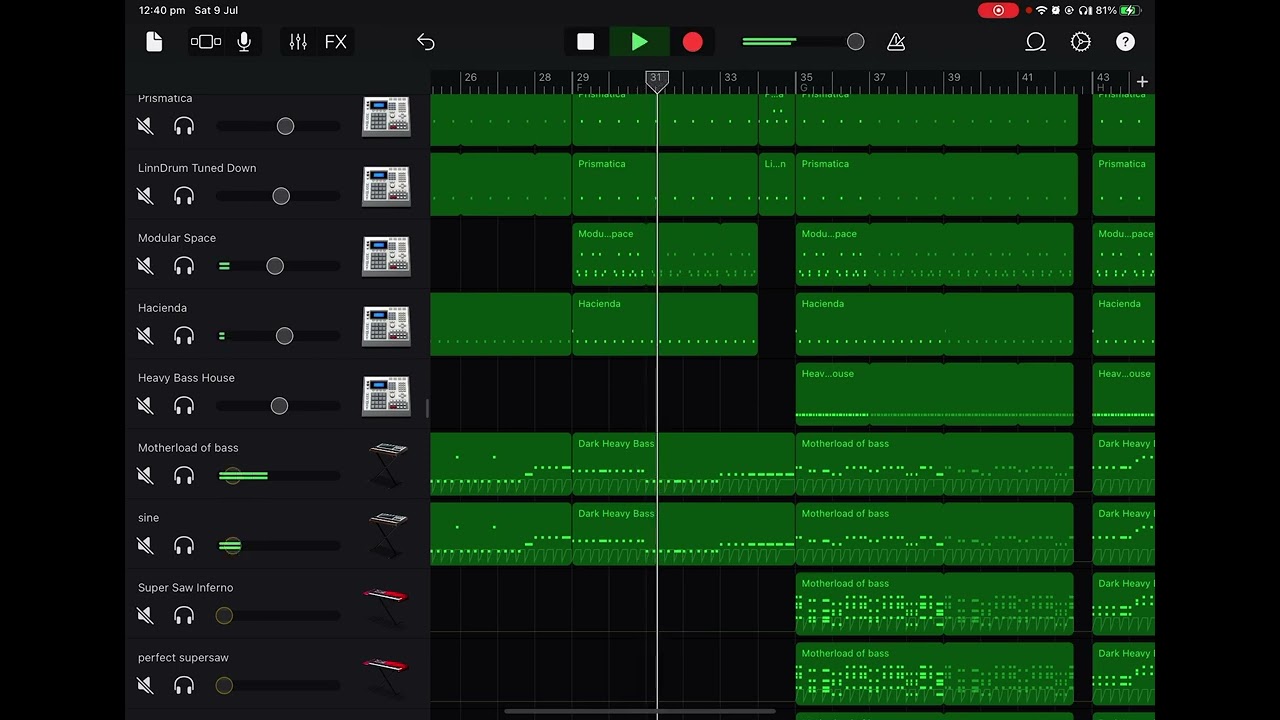Start recording with the red record button
The width and height of the screenshot is (1280, 720).
(693, 42)
